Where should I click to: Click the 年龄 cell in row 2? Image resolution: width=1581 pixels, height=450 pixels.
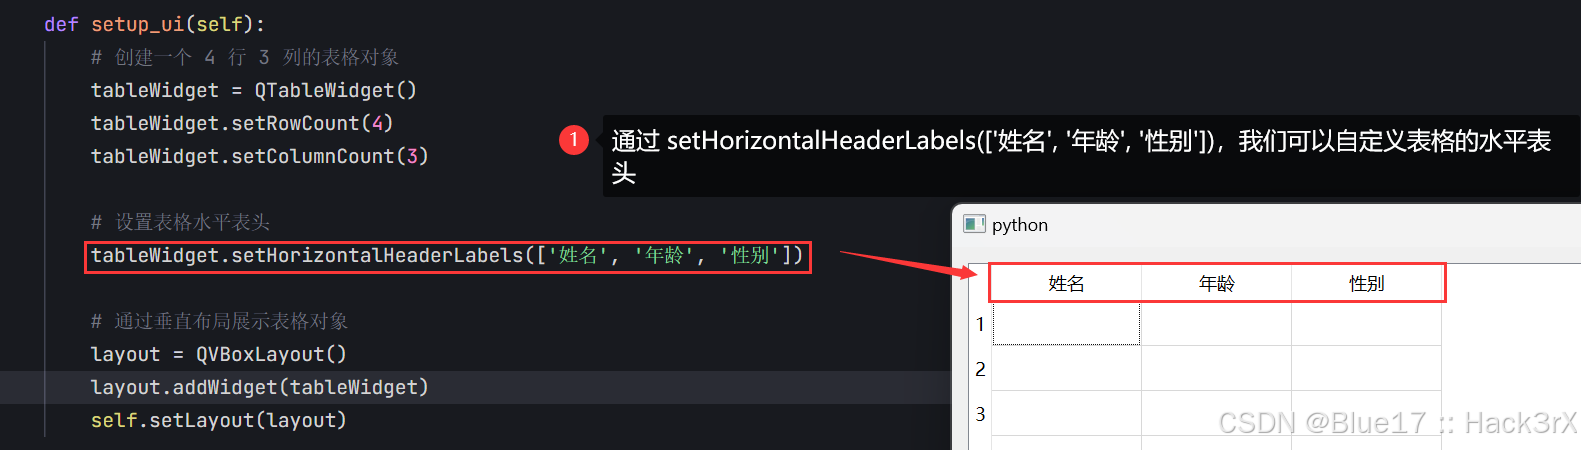1216,369
